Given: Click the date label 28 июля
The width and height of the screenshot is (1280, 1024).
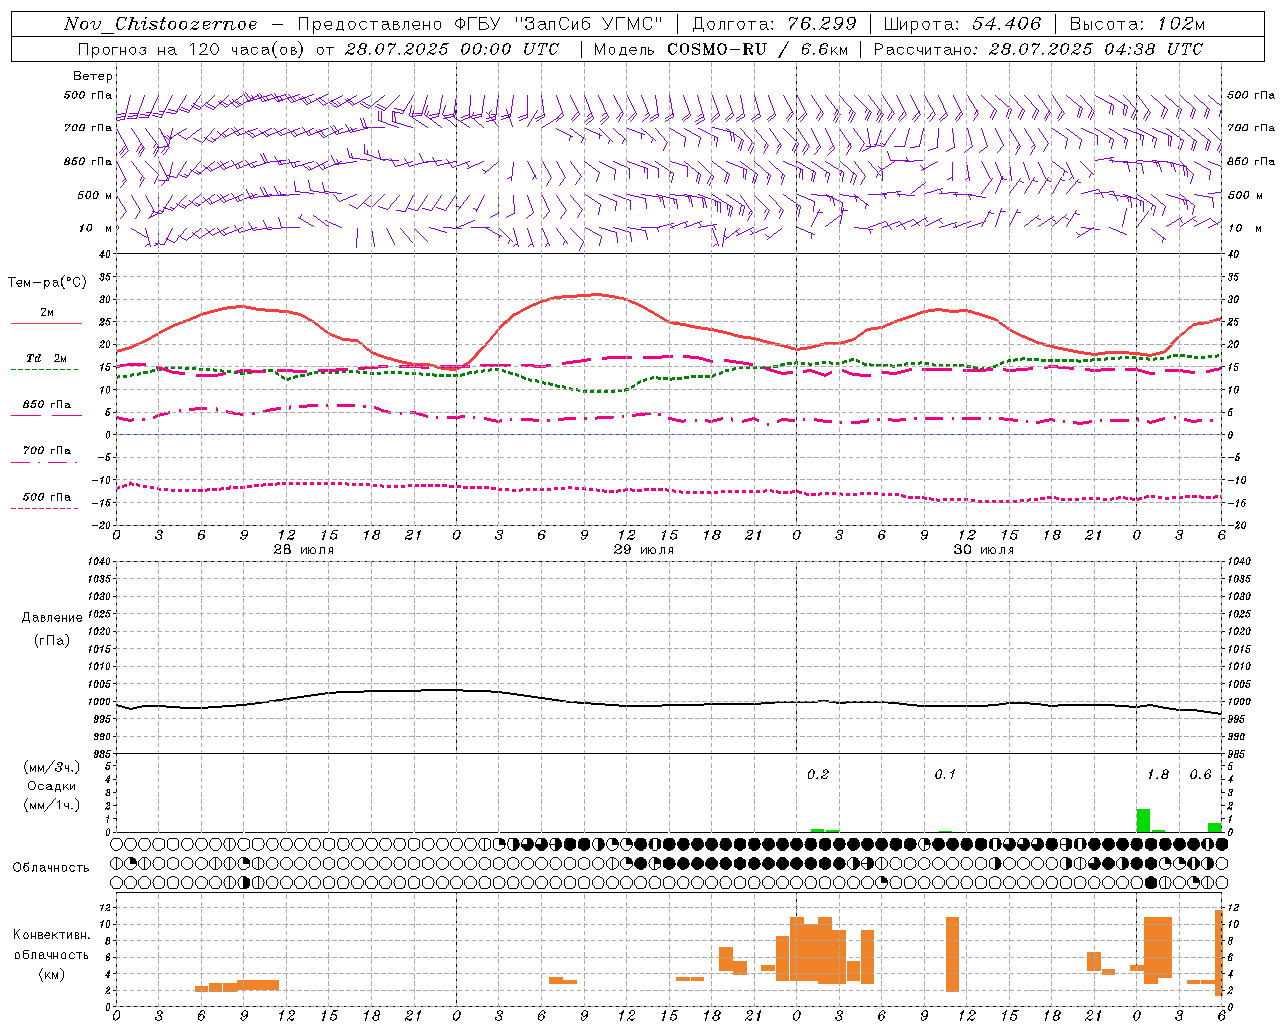Looking at the screenshot, I should click(x=303, y=549).
